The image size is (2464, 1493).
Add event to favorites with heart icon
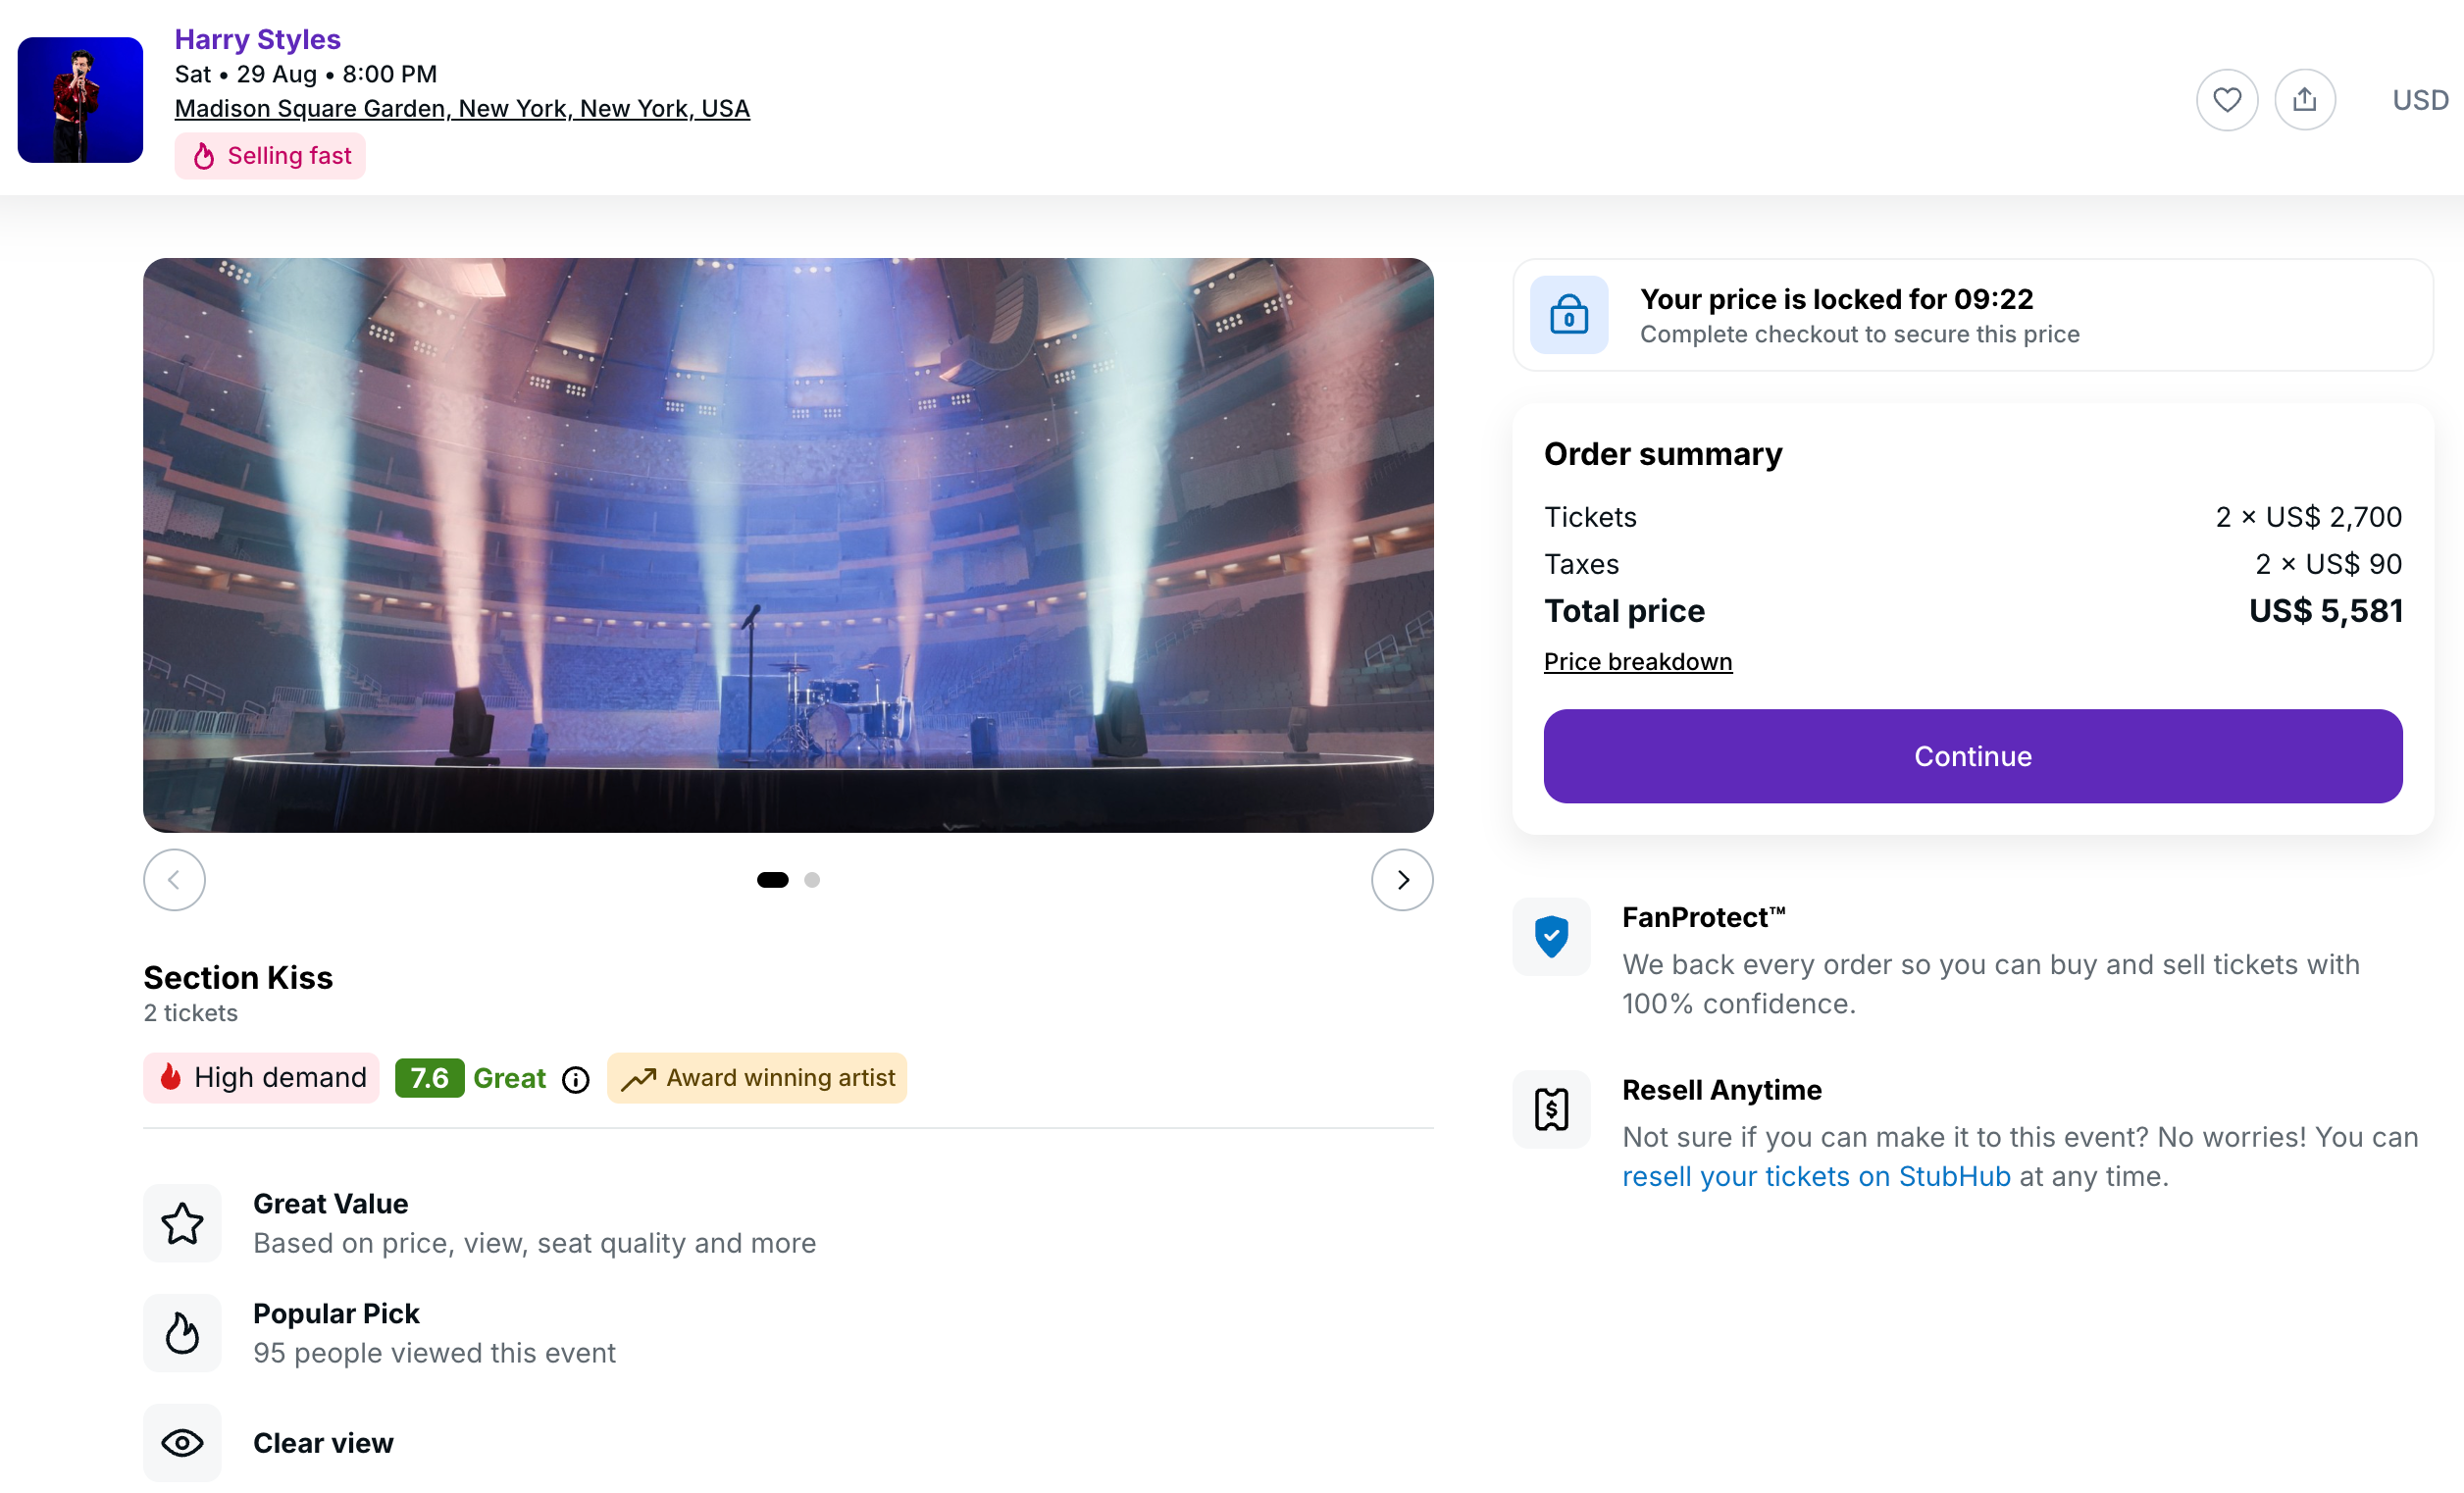[2226, 100]
